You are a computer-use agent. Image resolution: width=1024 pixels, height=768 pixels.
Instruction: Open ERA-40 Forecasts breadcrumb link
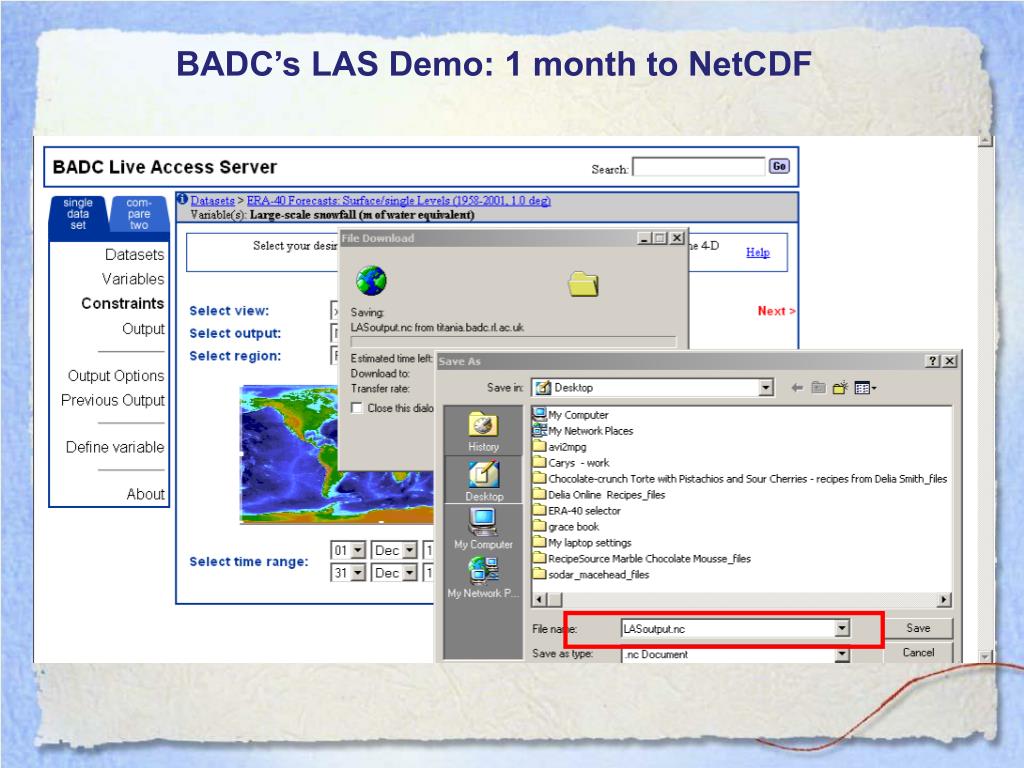point(398,200)
